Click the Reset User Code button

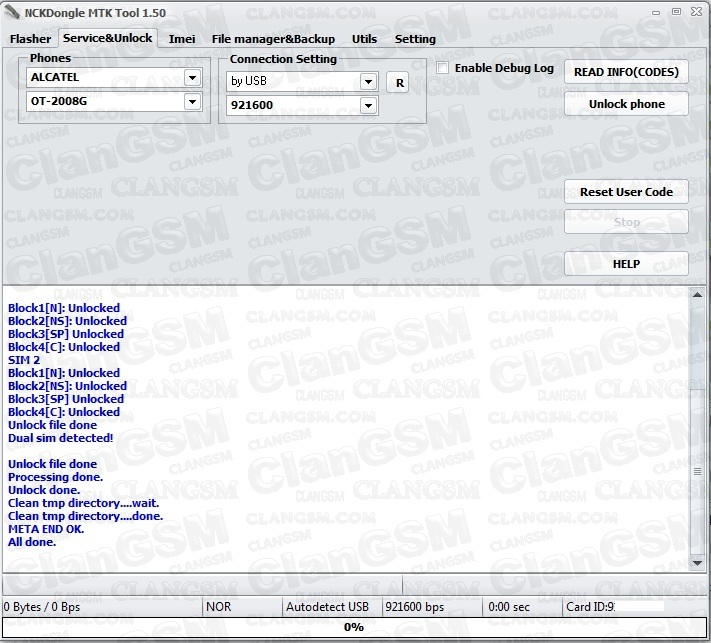tap(626, 192)
